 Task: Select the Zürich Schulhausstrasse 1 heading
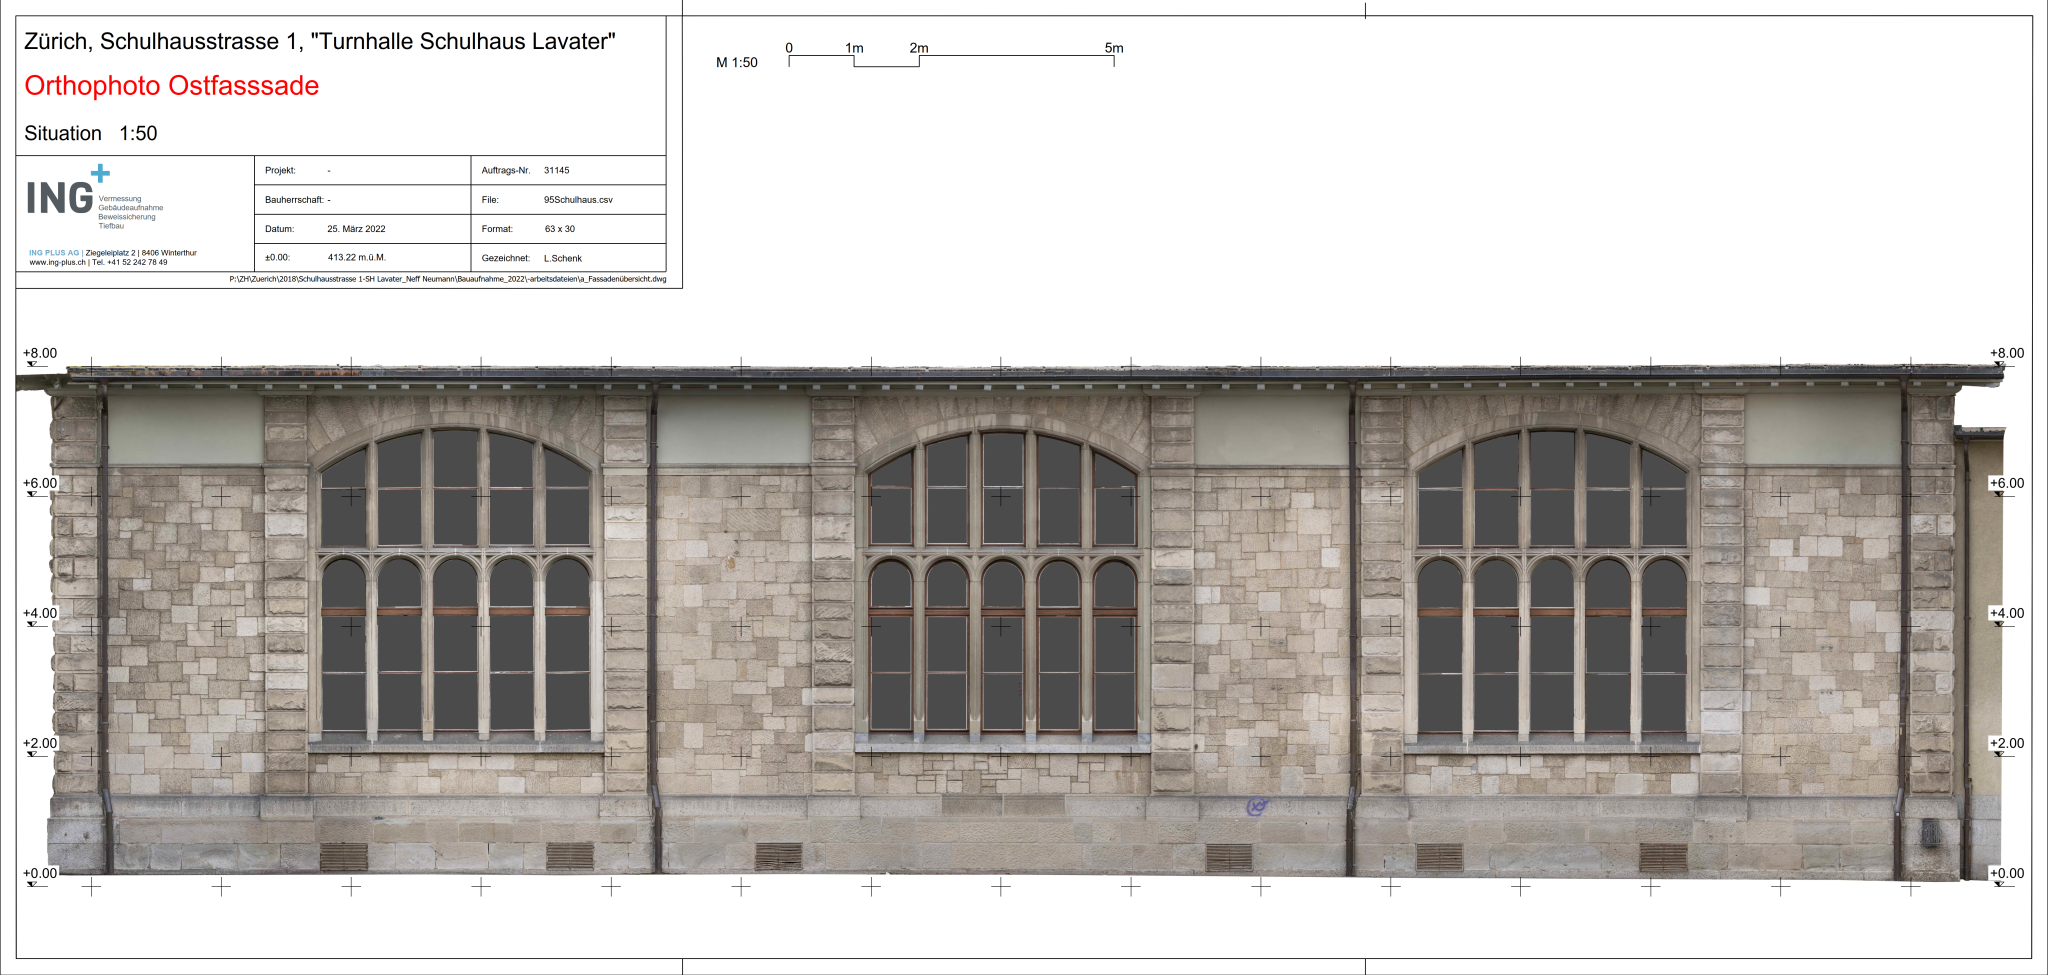(319, 42)
